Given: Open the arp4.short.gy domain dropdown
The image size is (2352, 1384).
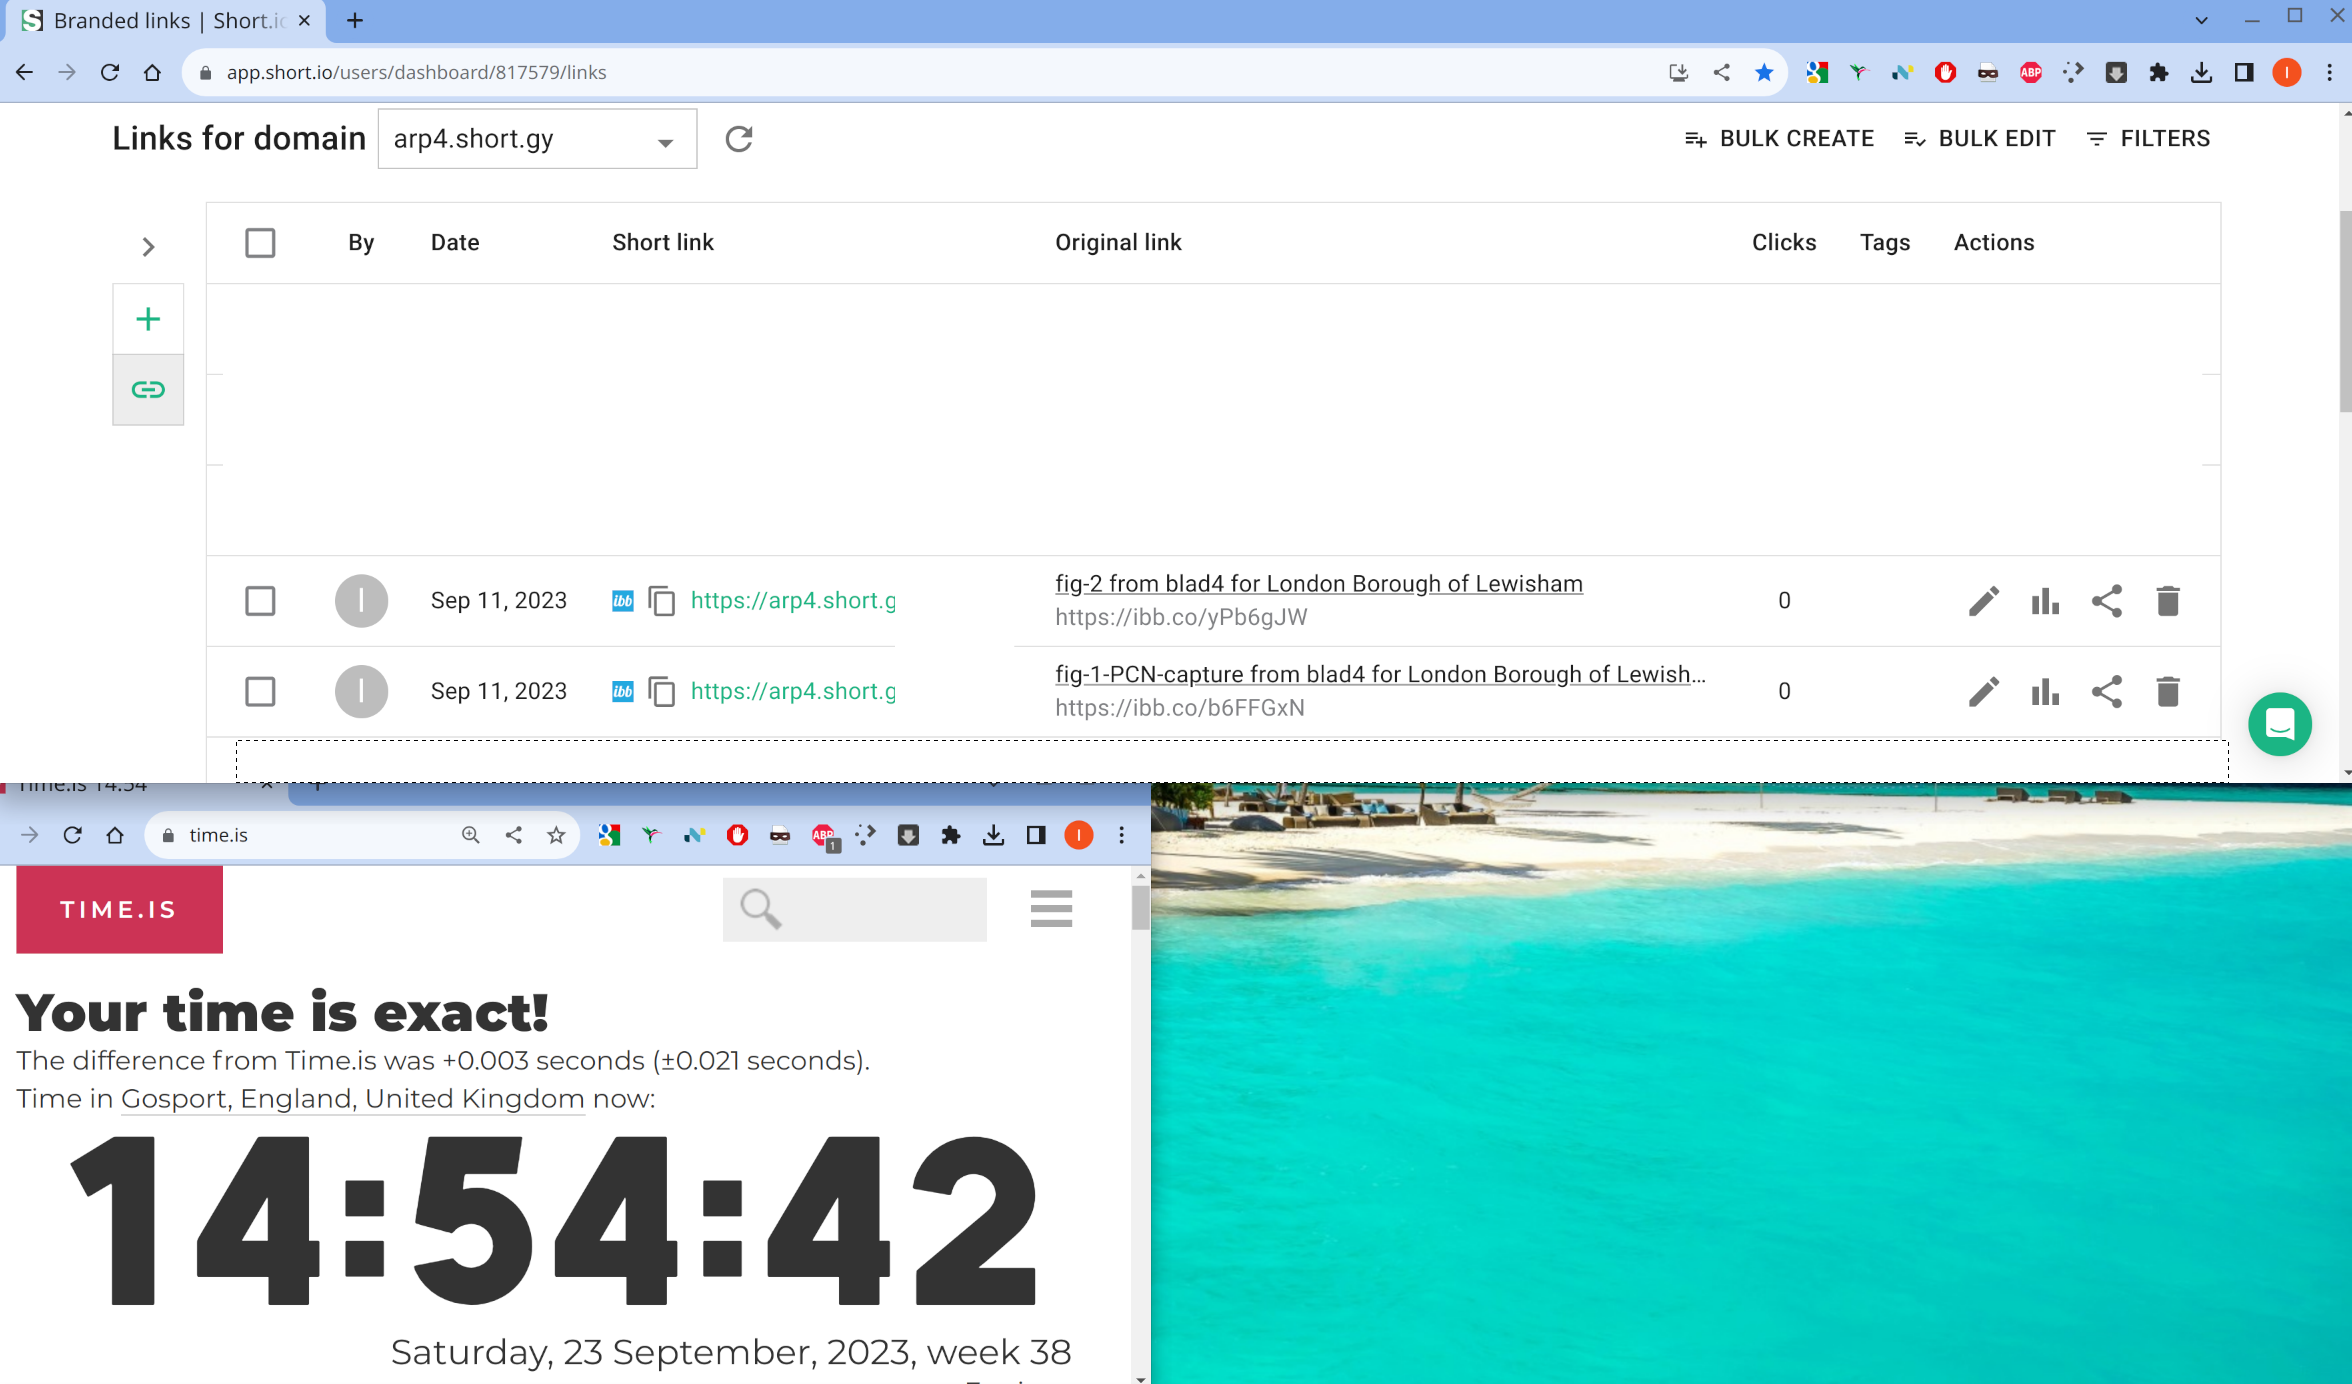Looking at the screenshot, I should [x=536, y=139].
